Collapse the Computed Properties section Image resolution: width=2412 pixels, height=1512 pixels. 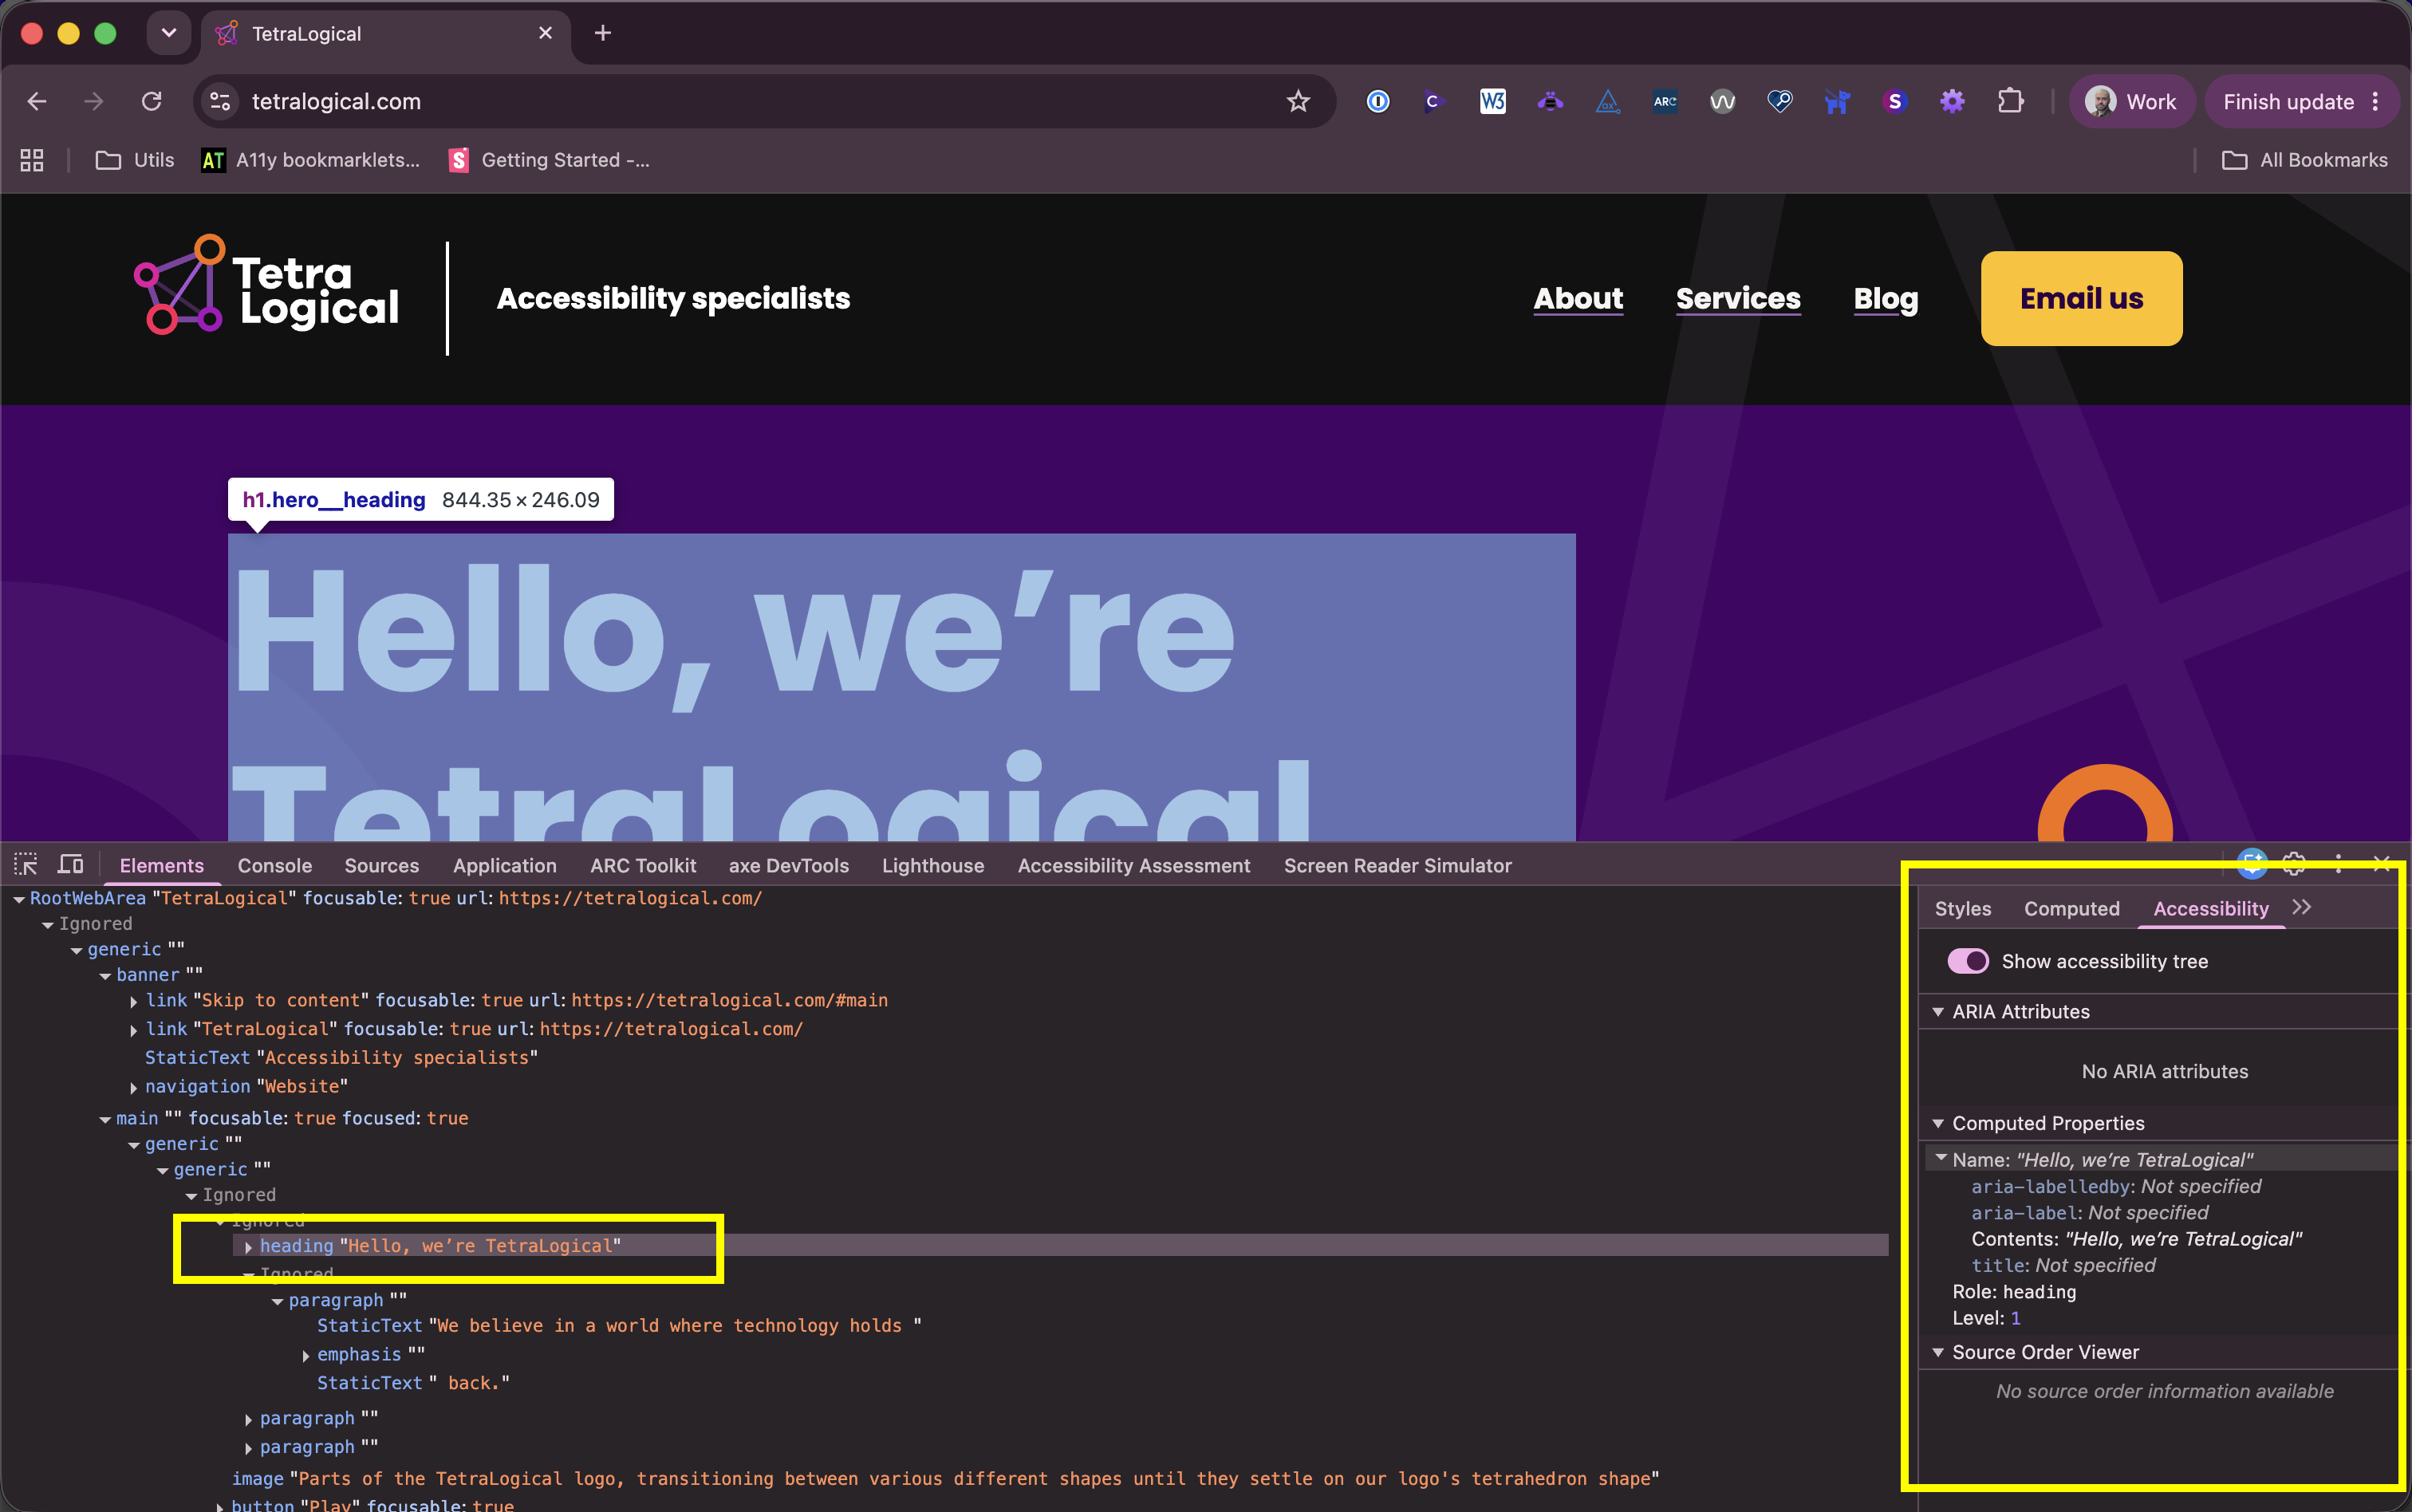[x=1938, y=1124]
